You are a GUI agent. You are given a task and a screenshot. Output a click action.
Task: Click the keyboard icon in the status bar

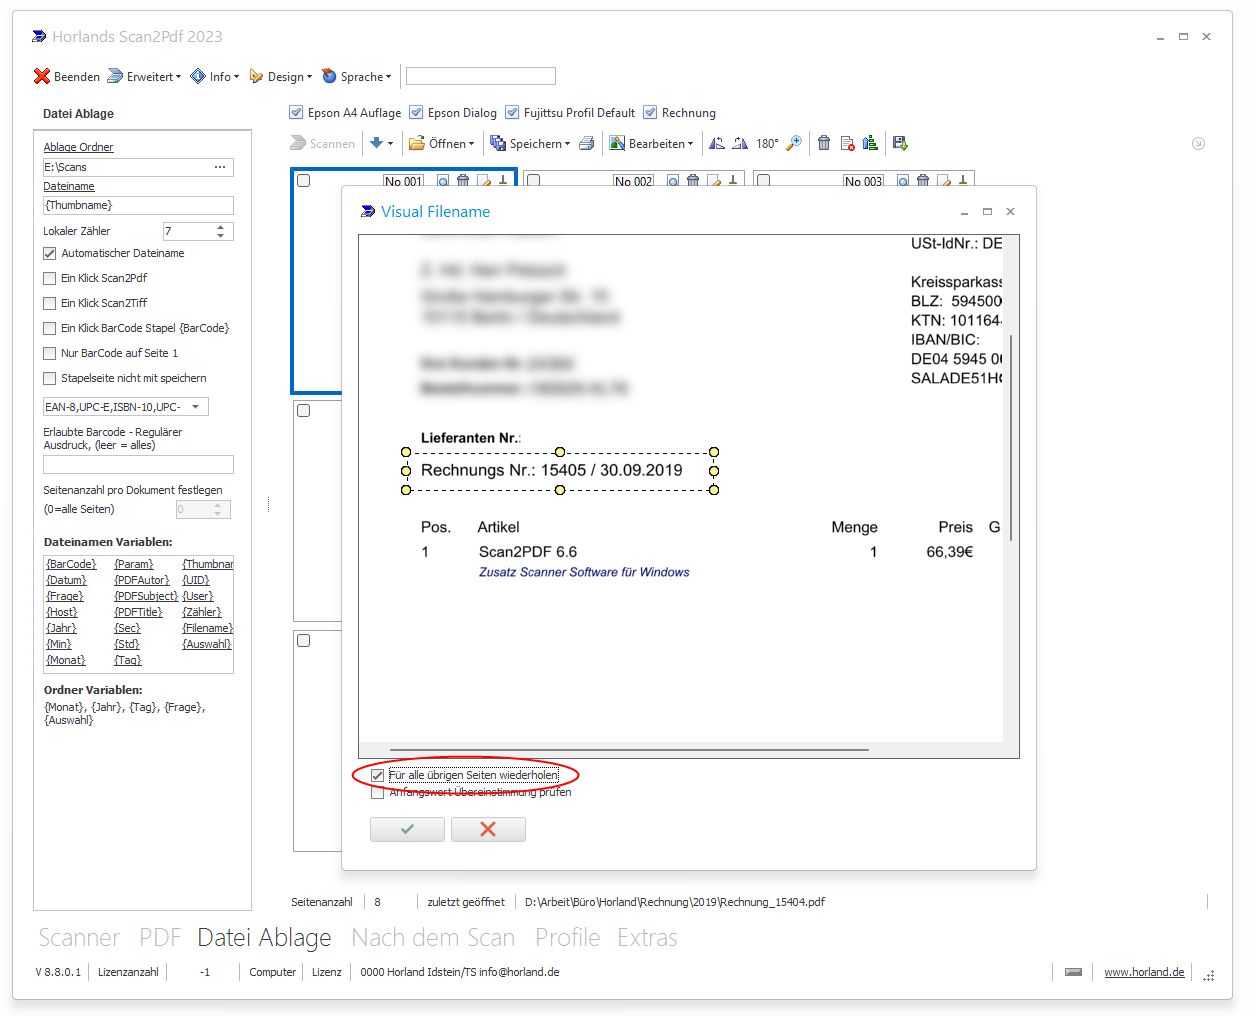point(1073,972)
